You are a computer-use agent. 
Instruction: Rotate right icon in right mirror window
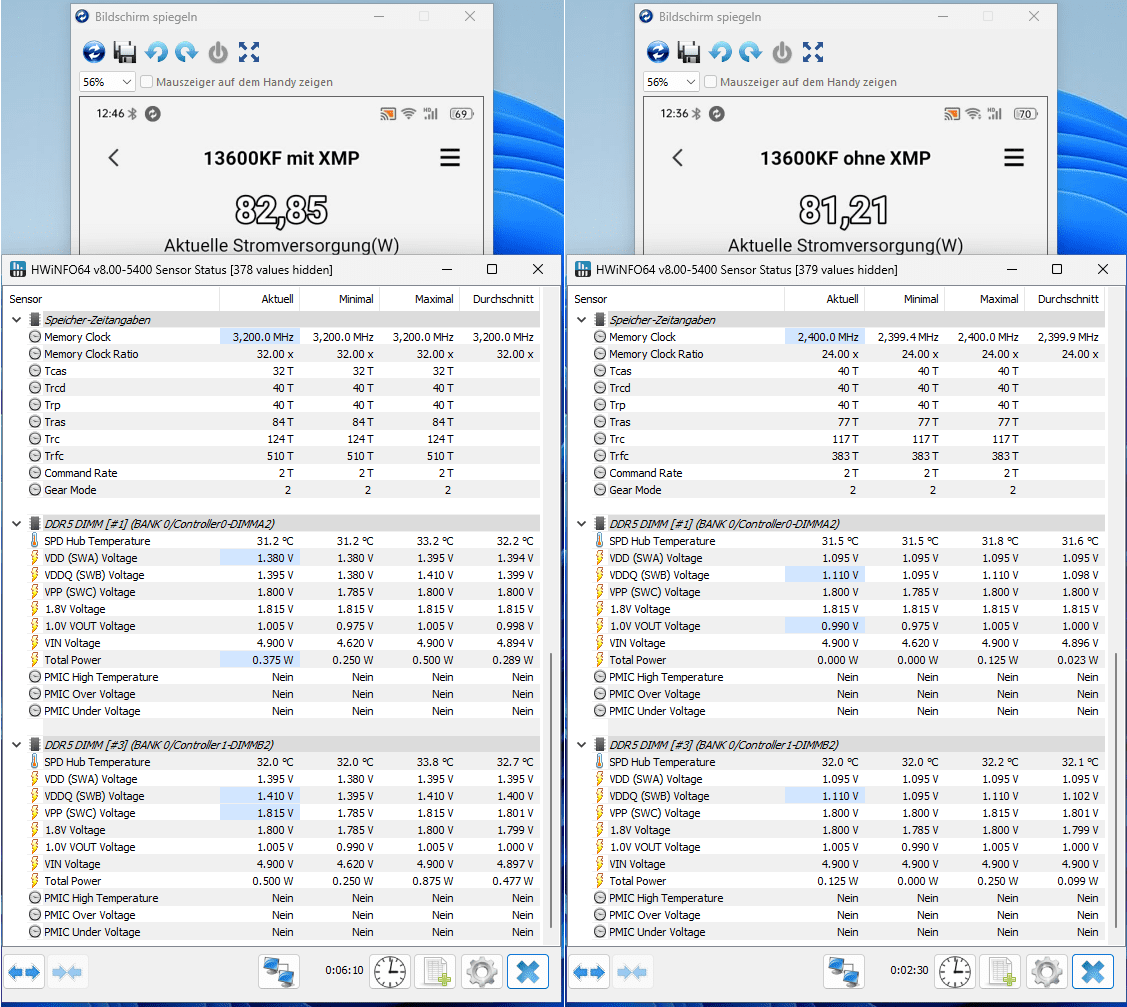coord(751,52)
